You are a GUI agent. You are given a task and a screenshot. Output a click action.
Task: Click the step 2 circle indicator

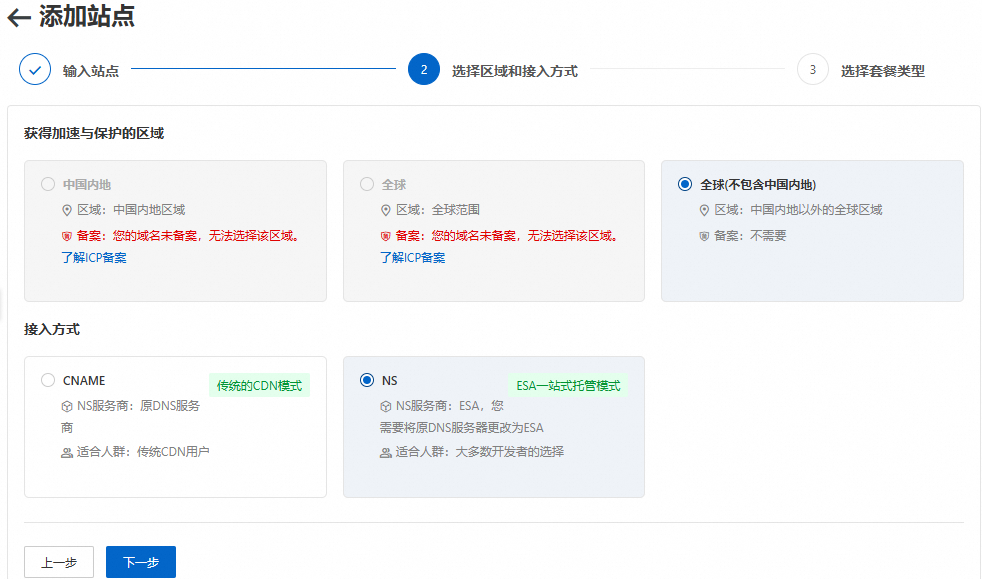pyautogui.click(x=424, y=70)
